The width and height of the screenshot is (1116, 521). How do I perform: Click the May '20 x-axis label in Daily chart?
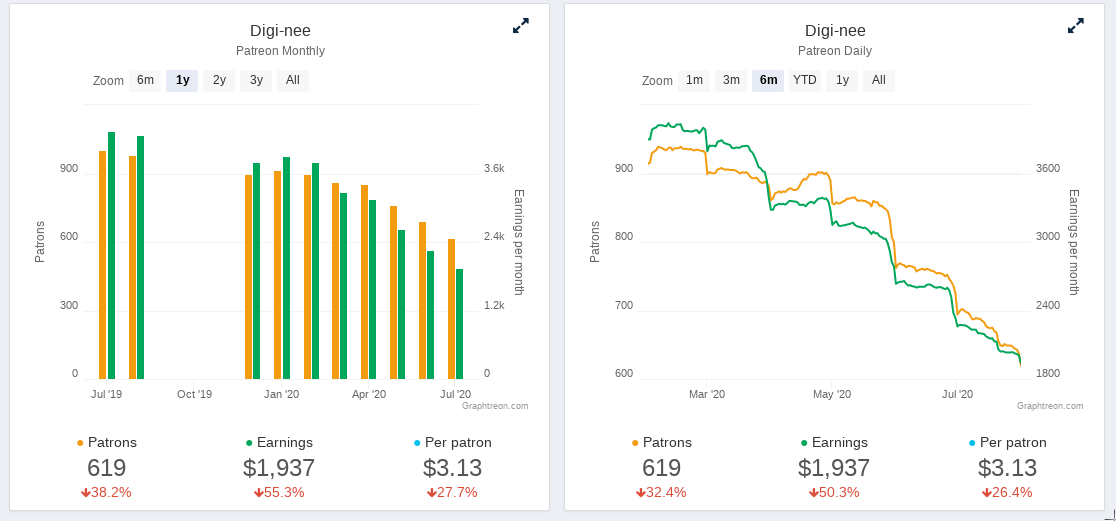pyautogui.click(x=832, y=394)
